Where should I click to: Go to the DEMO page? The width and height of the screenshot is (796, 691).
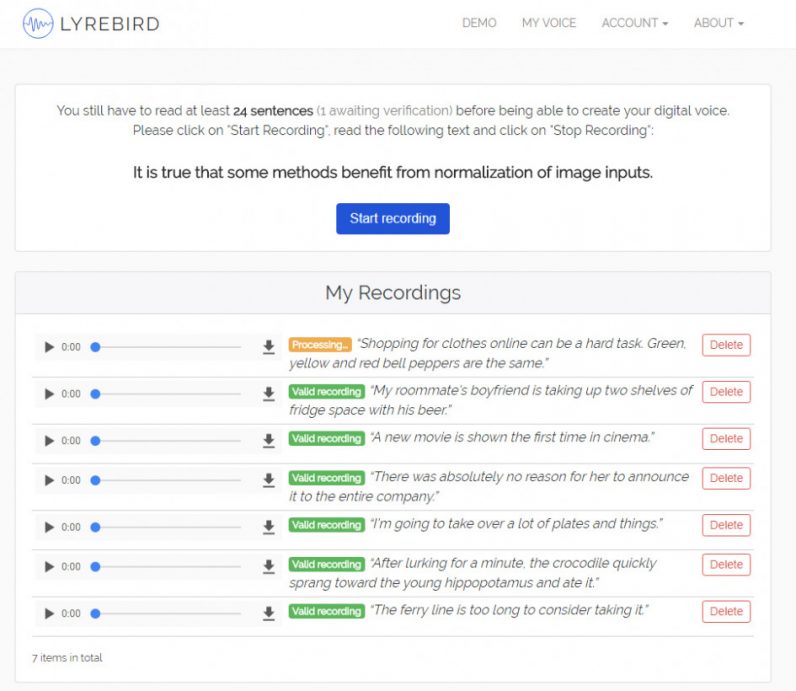pos(479,23)
